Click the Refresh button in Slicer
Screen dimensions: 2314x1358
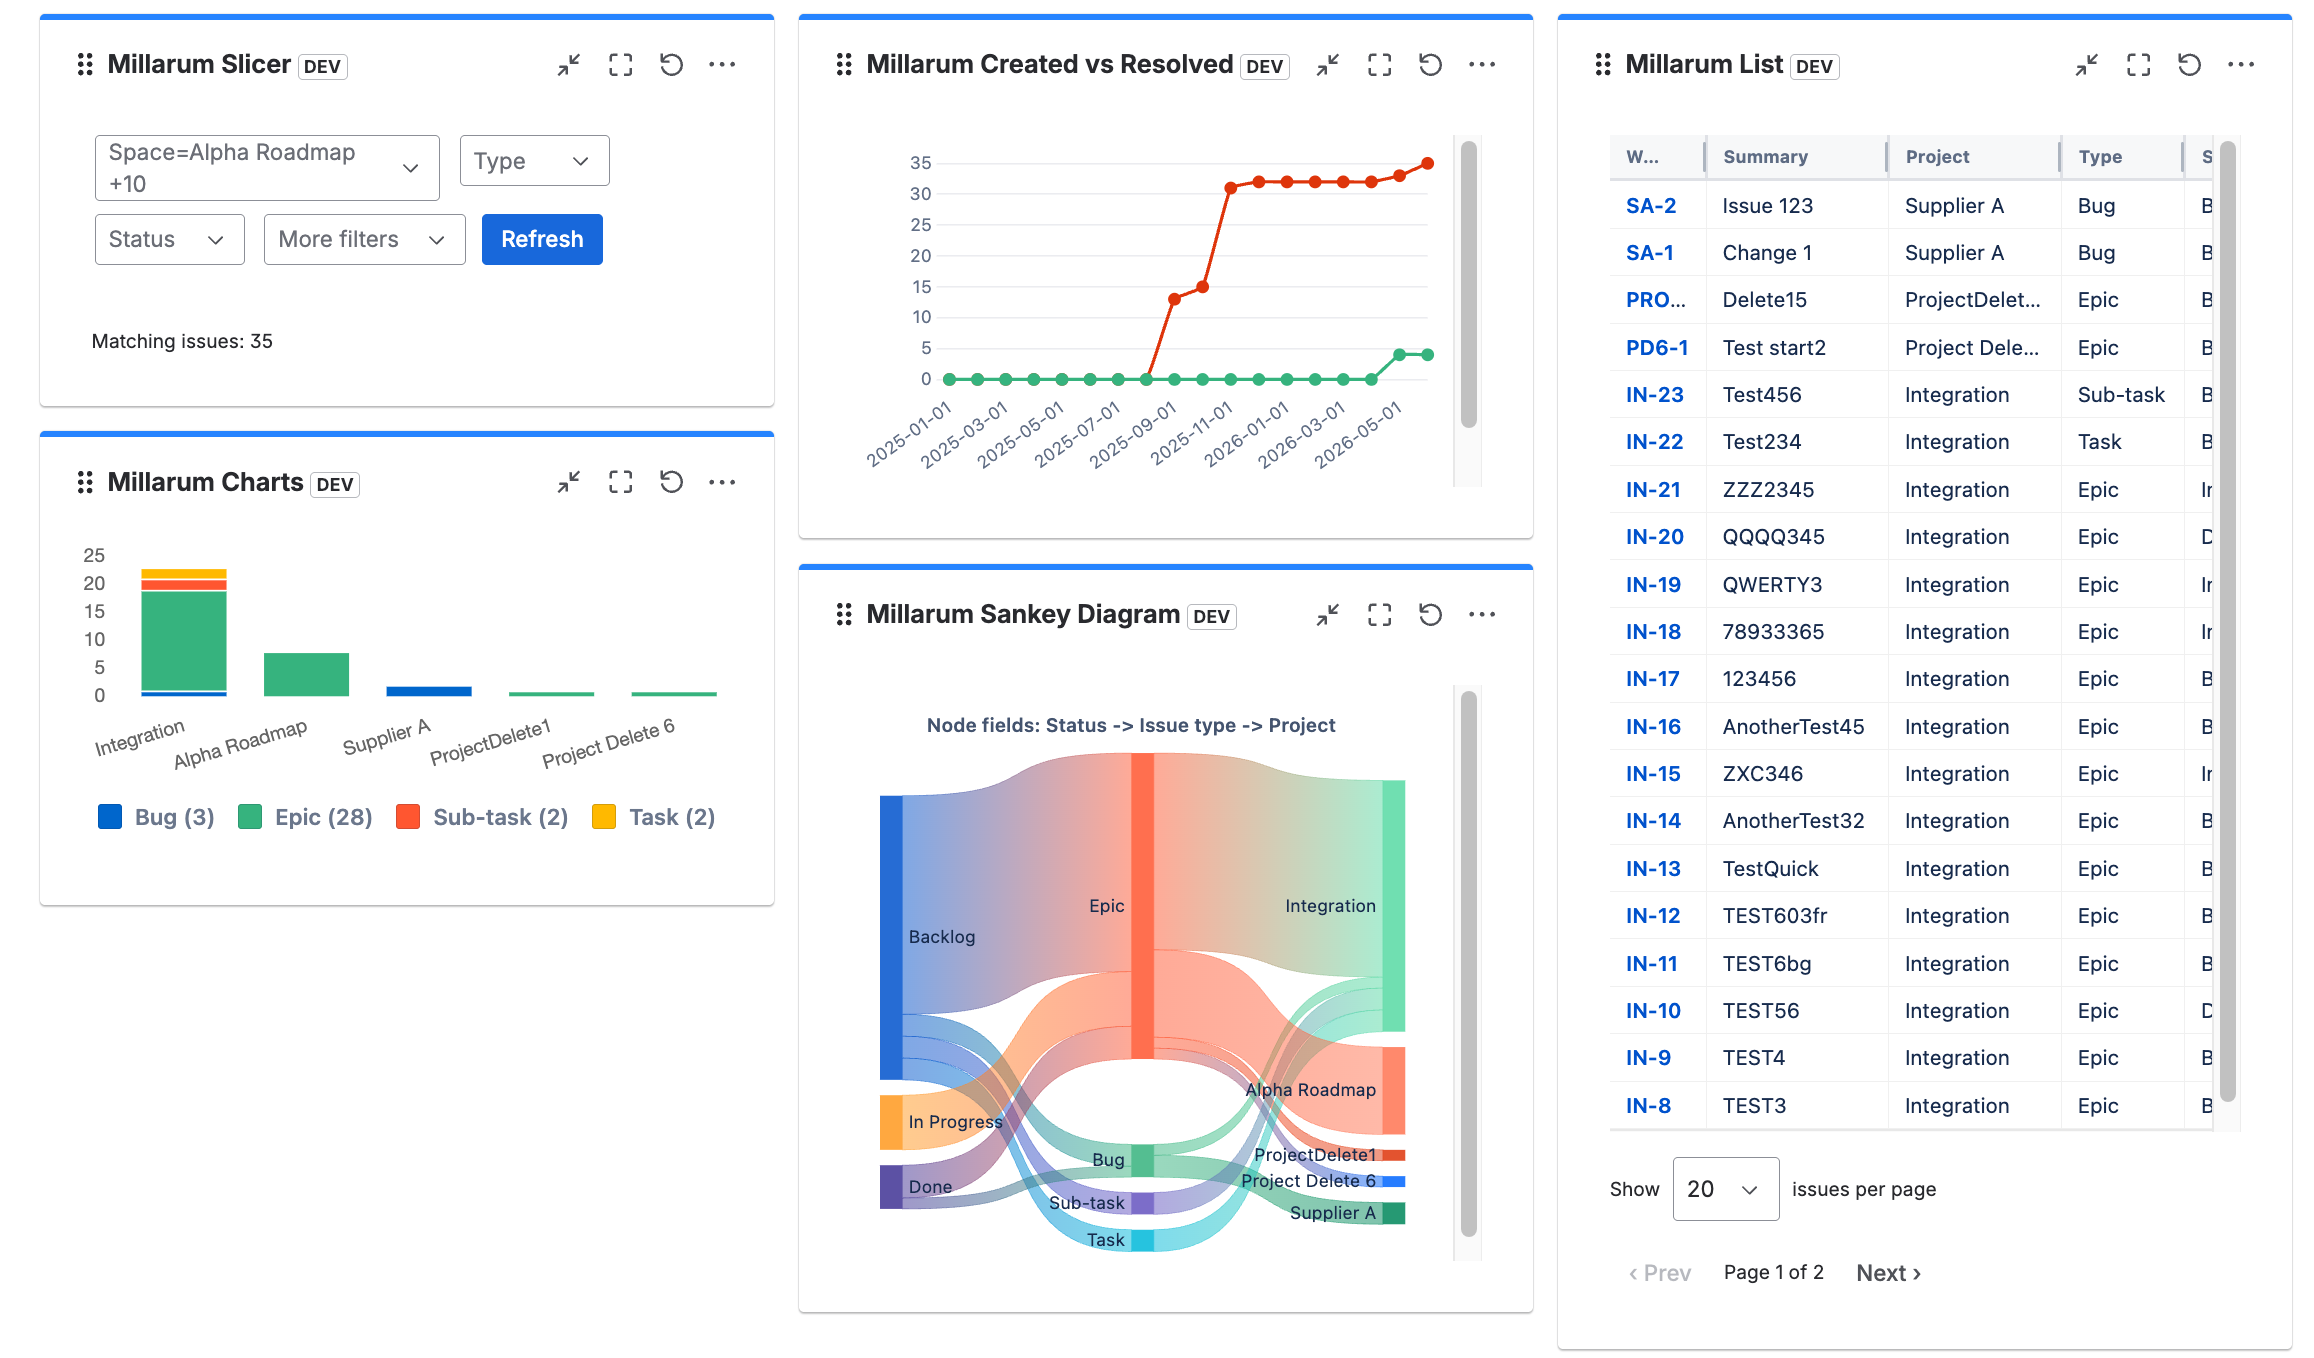[542, 240]
